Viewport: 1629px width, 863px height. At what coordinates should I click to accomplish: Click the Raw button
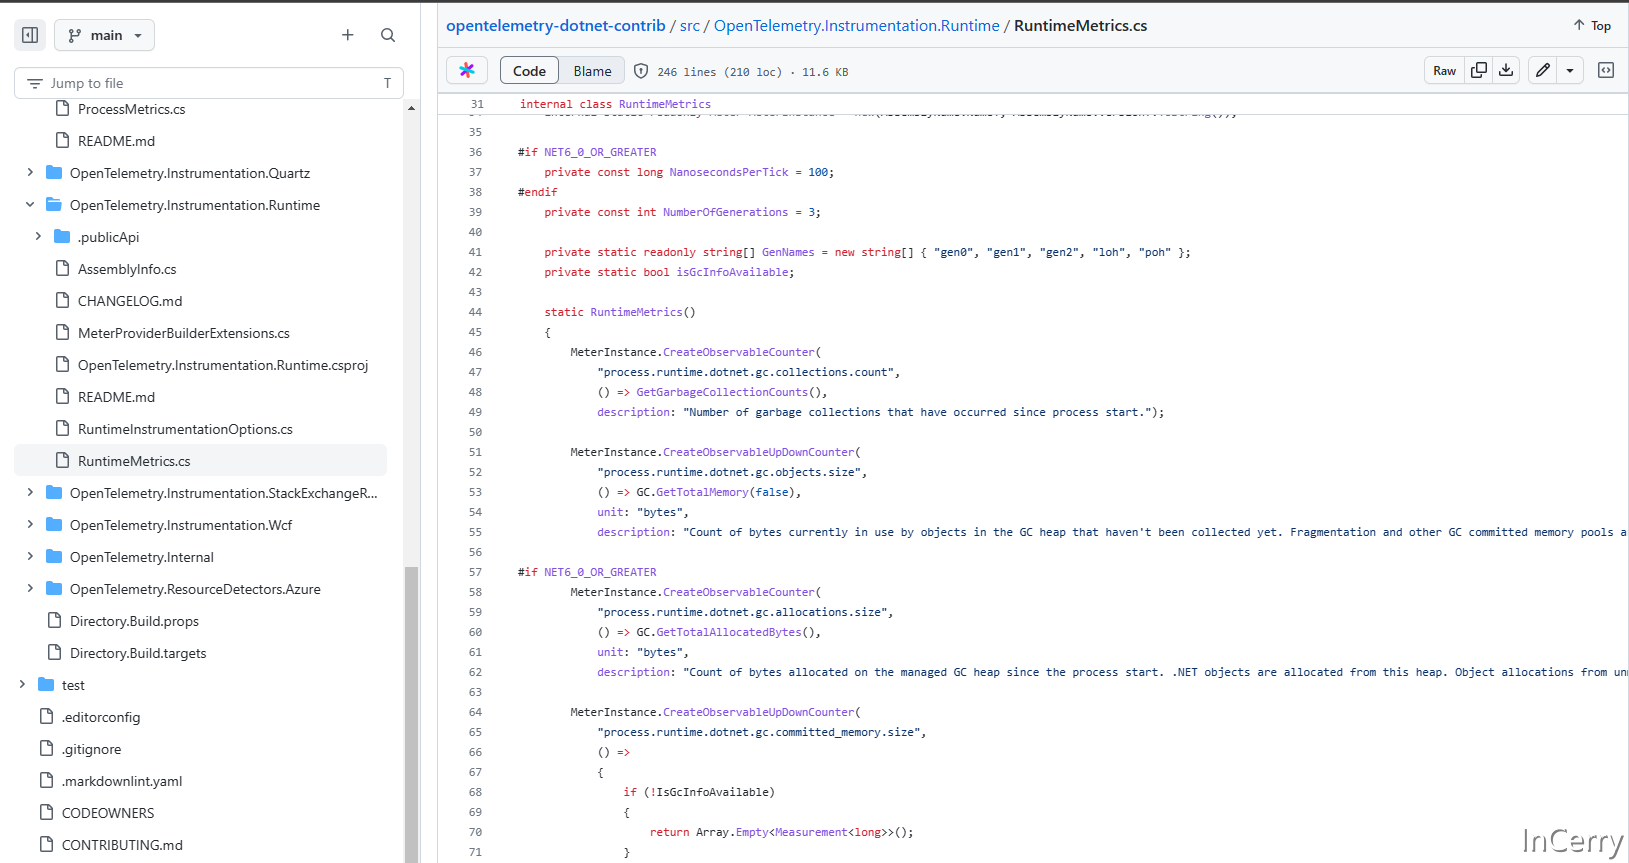pos(1444,71)
